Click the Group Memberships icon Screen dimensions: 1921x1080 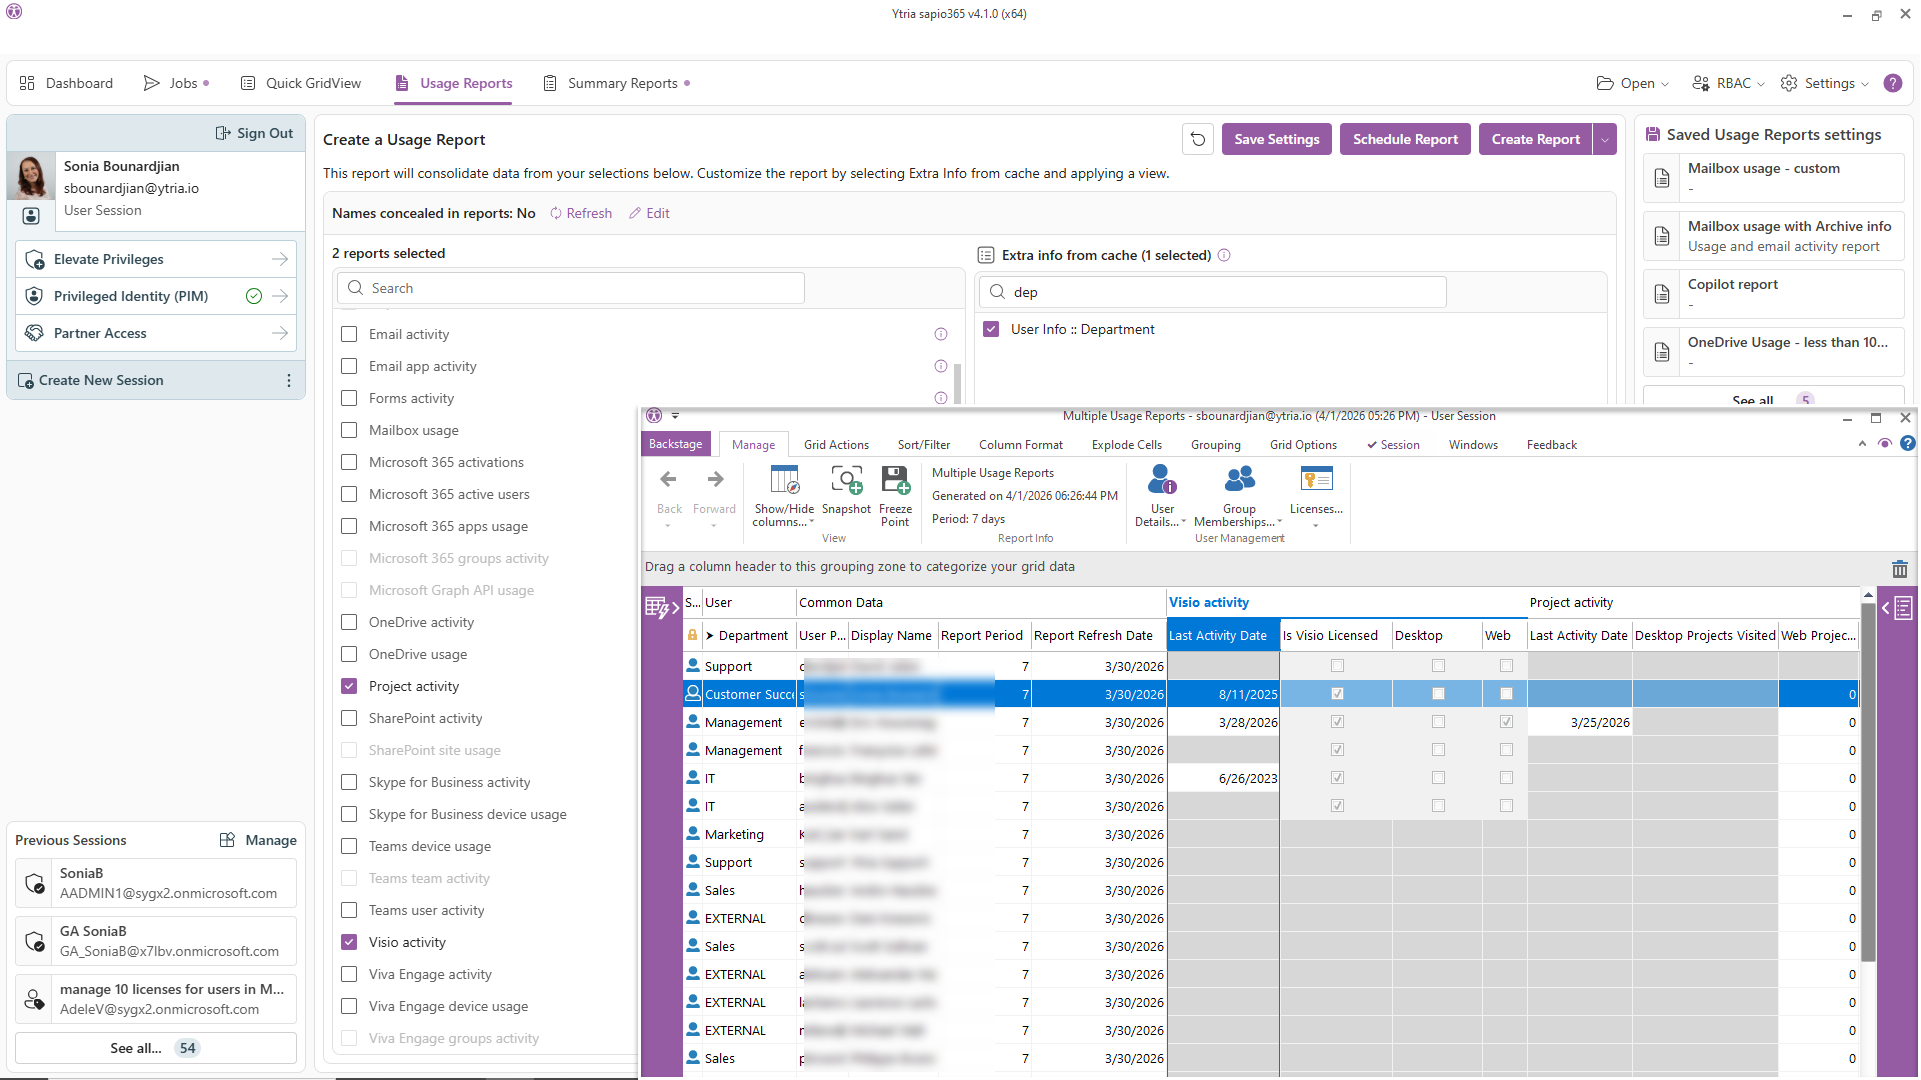[1238, 480]
